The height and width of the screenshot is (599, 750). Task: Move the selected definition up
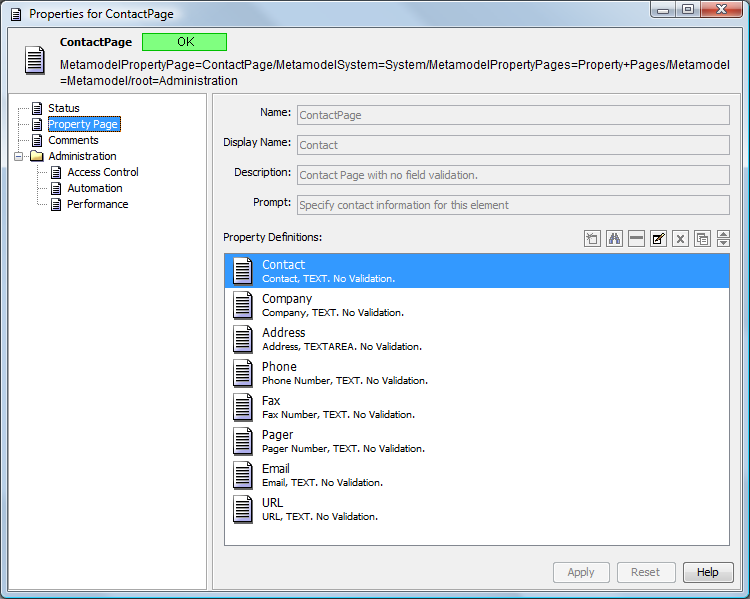(723, 234)
